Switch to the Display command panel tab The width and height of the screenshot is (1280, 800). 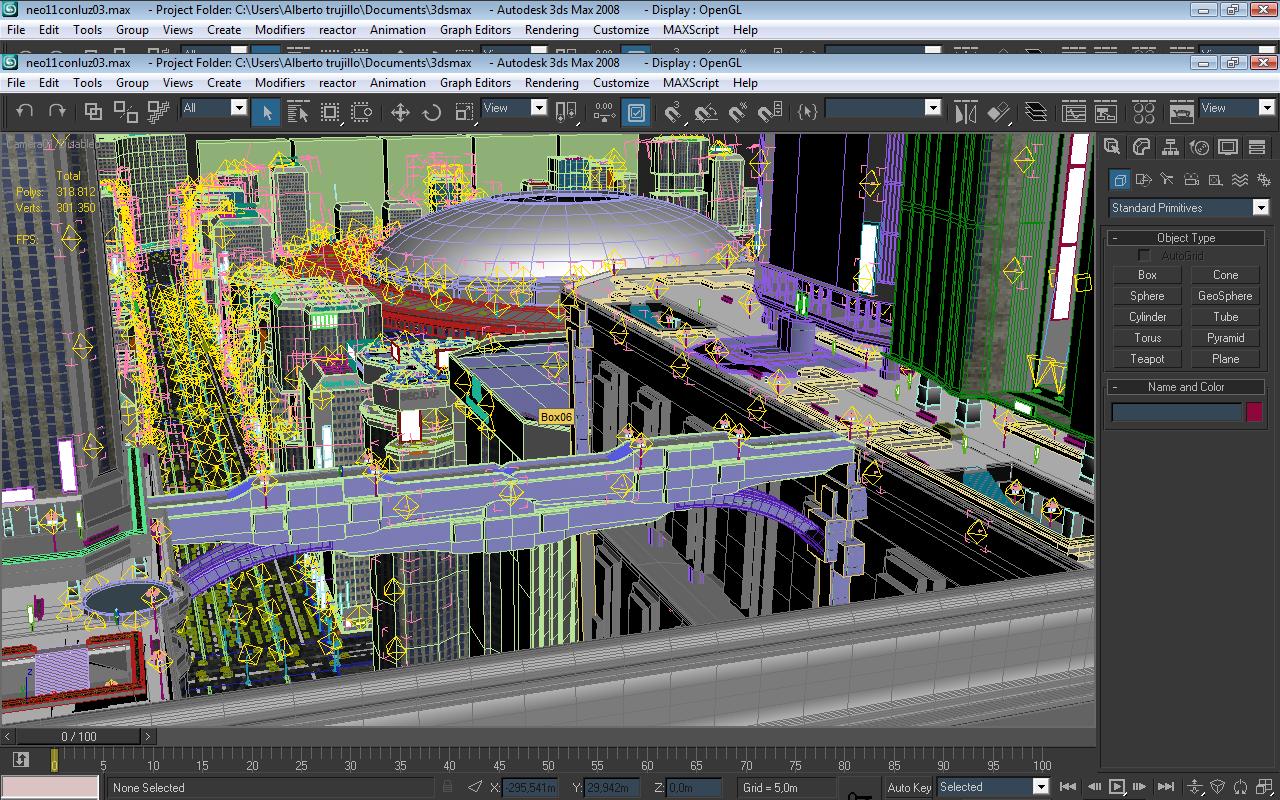tap(1228, 148)
